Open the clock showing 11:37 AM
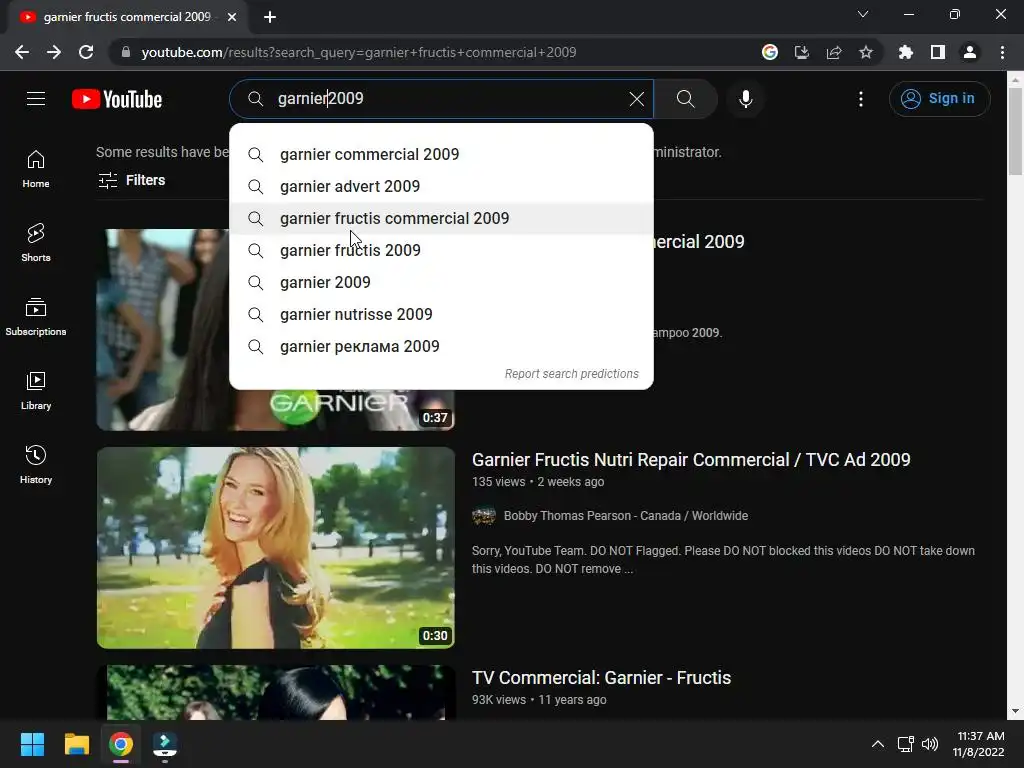Screen dimensions: 1024x768 point(978,744)
